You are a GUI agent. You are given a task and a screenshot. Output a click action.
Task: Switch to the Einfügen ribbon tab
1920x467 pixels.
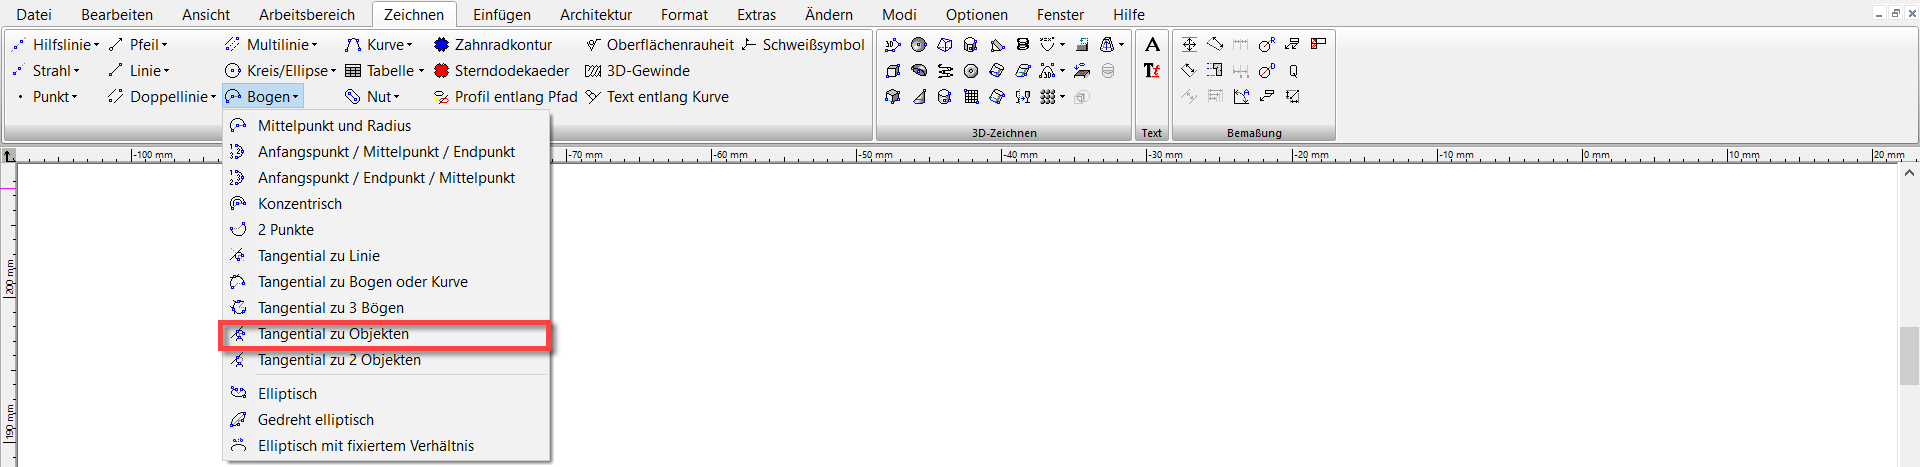[x=501, y=14]
